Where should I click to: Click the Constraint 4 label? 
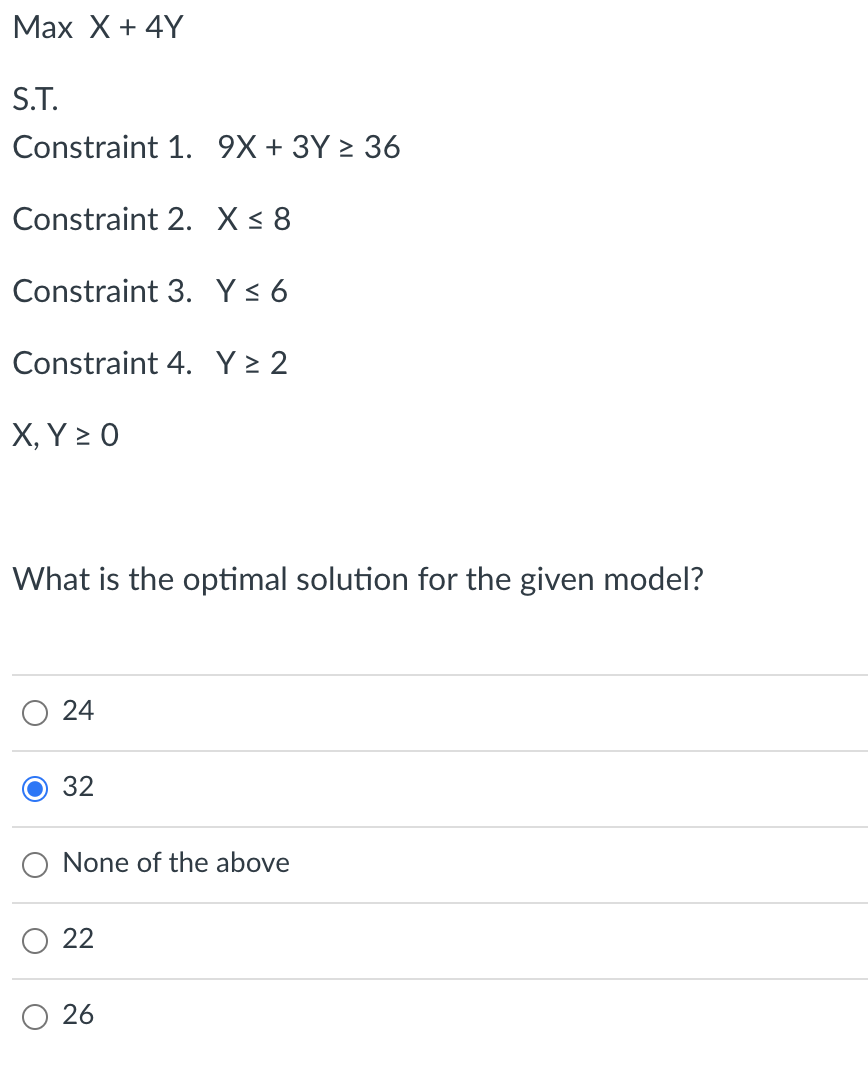point(102,363)
